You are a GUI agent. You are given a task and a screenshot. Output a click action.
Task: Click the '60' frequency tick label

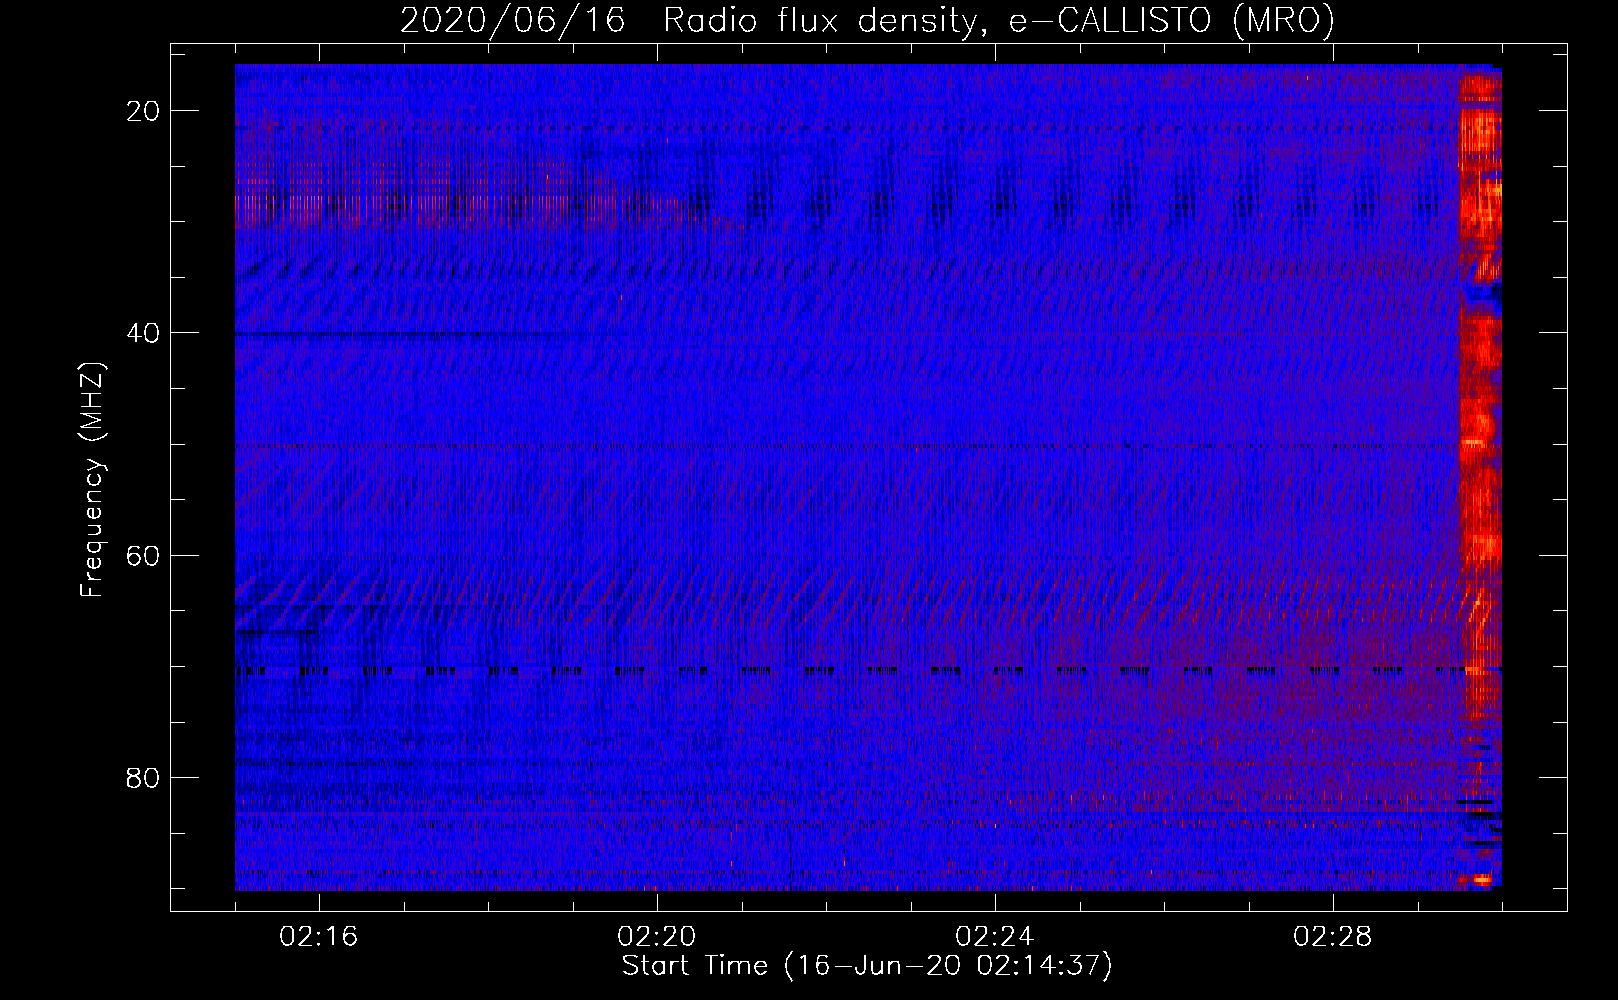[143, 555]
